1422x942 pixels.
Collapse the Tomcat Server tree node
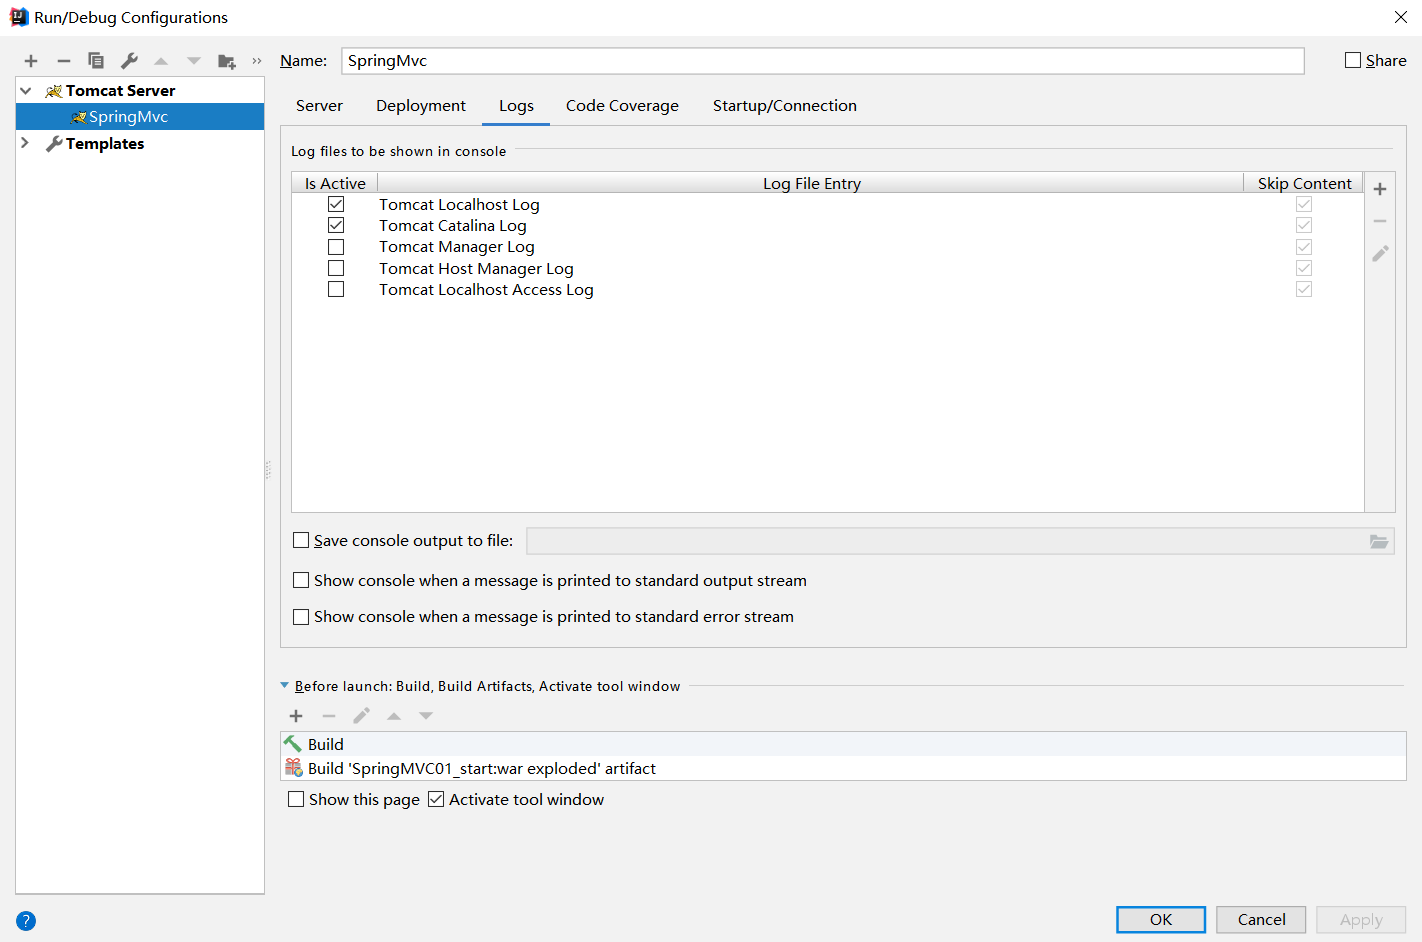[x=26, y=91]
